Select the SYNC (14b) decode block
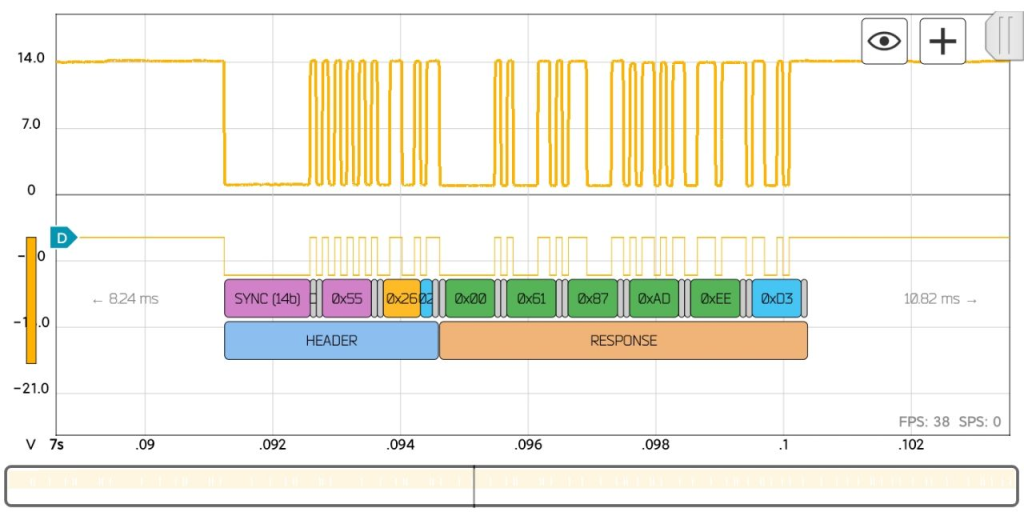The width and height of the screenshot is (1024, 512). pyautogui.click(x=267, y=298)
